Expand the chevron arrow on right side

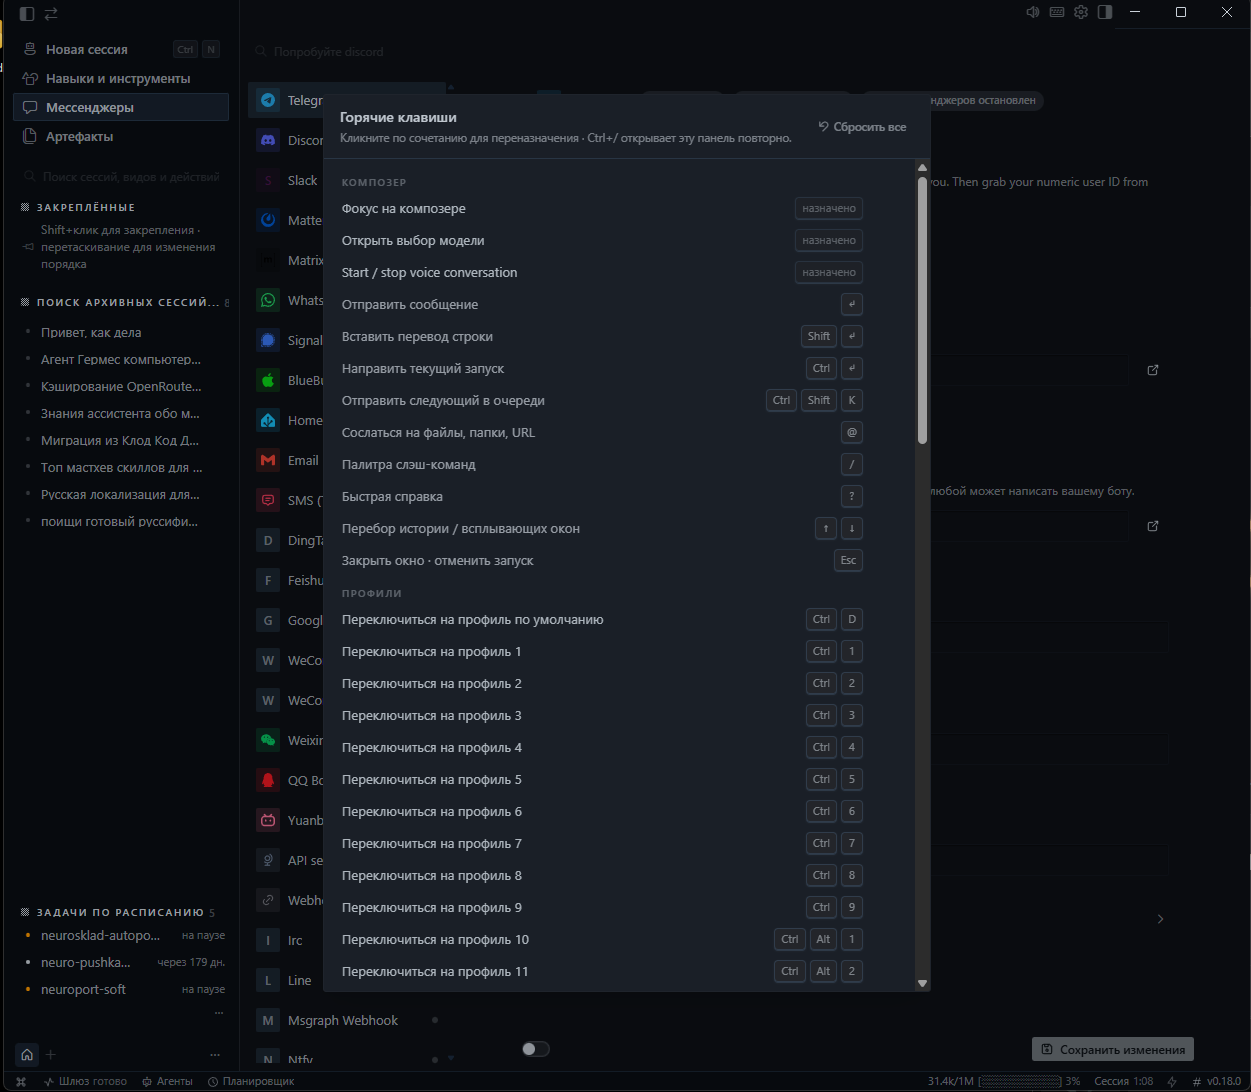(1160, 918)
